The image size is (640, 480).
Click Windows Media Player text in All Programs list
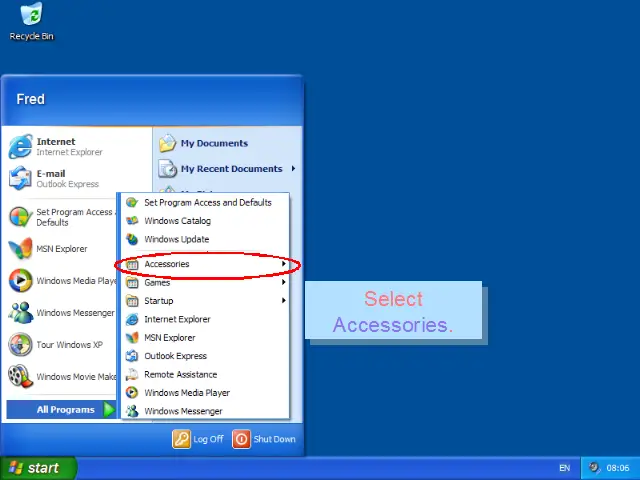pyautogui.click(x=187, y=393)
